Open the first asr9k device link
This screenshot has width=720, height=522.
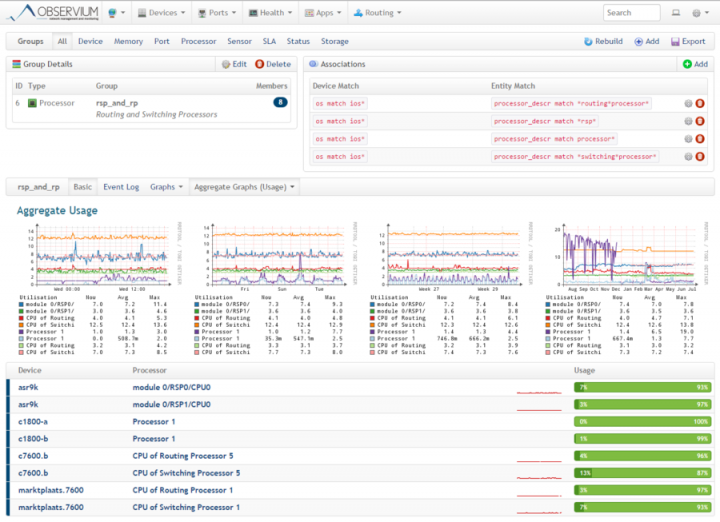[28, 387]
